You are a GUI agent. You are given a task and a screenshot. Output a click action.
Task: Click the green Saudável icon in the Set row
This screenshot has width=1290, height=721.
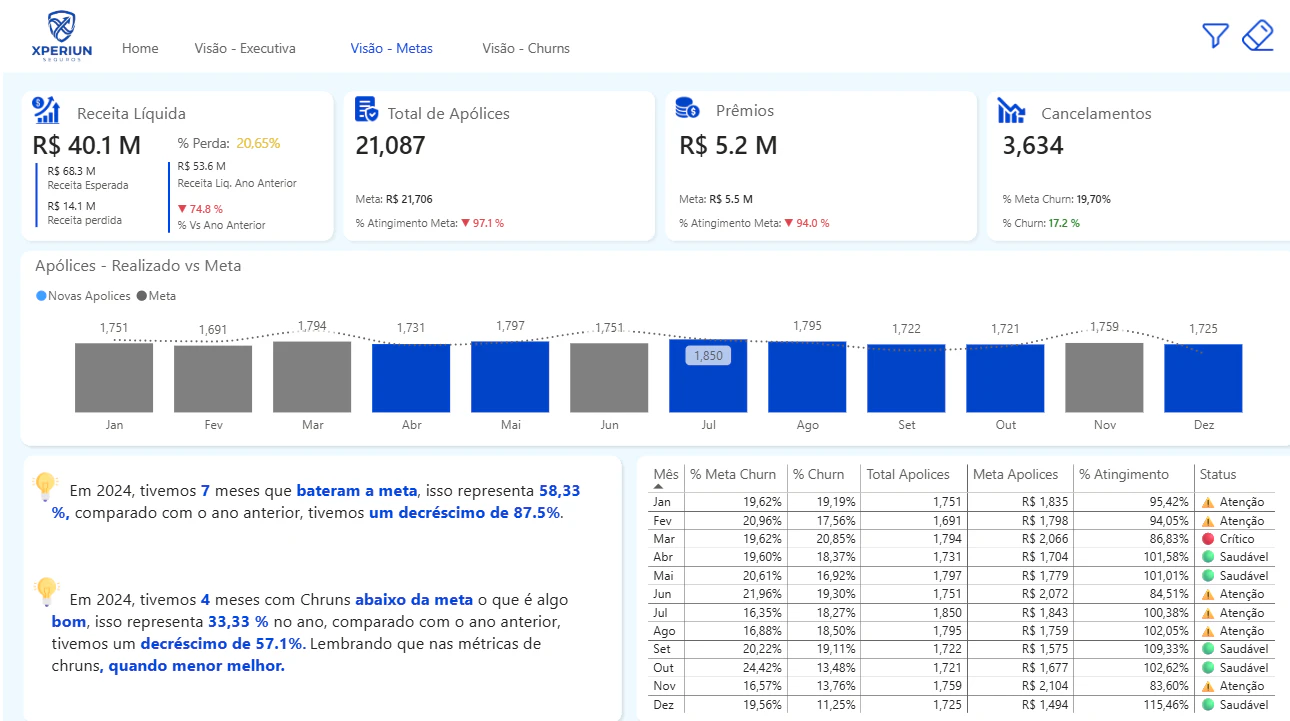[1207, 649]
